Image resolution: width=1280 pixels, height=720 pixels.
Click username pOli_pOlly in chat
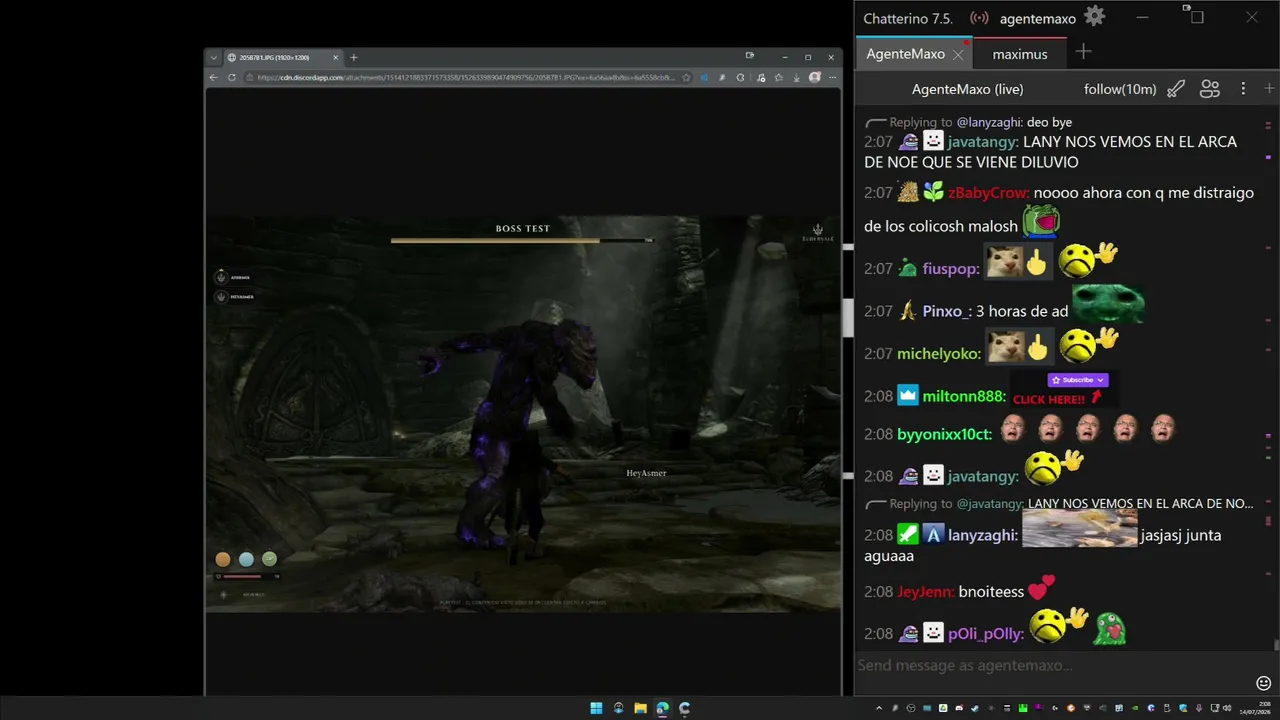[987, 634]
